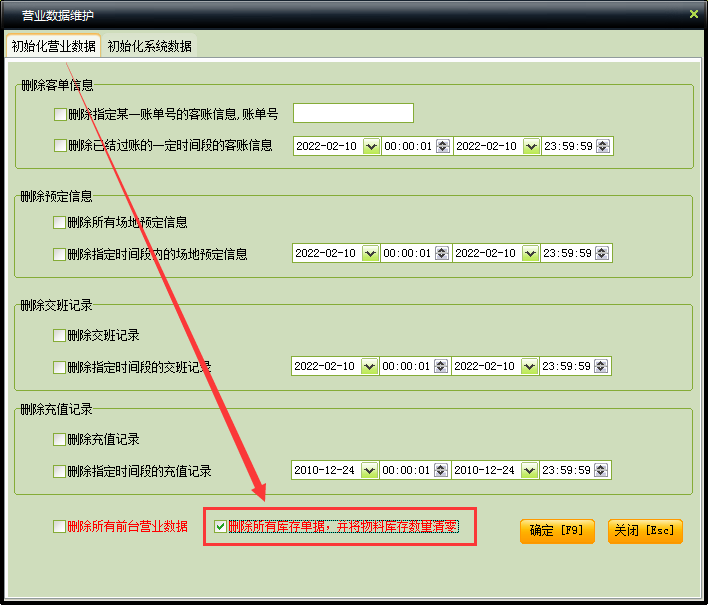Click start time spinner in 充值记录 row
Screen dimensions: 708x605
click(441, 470)
